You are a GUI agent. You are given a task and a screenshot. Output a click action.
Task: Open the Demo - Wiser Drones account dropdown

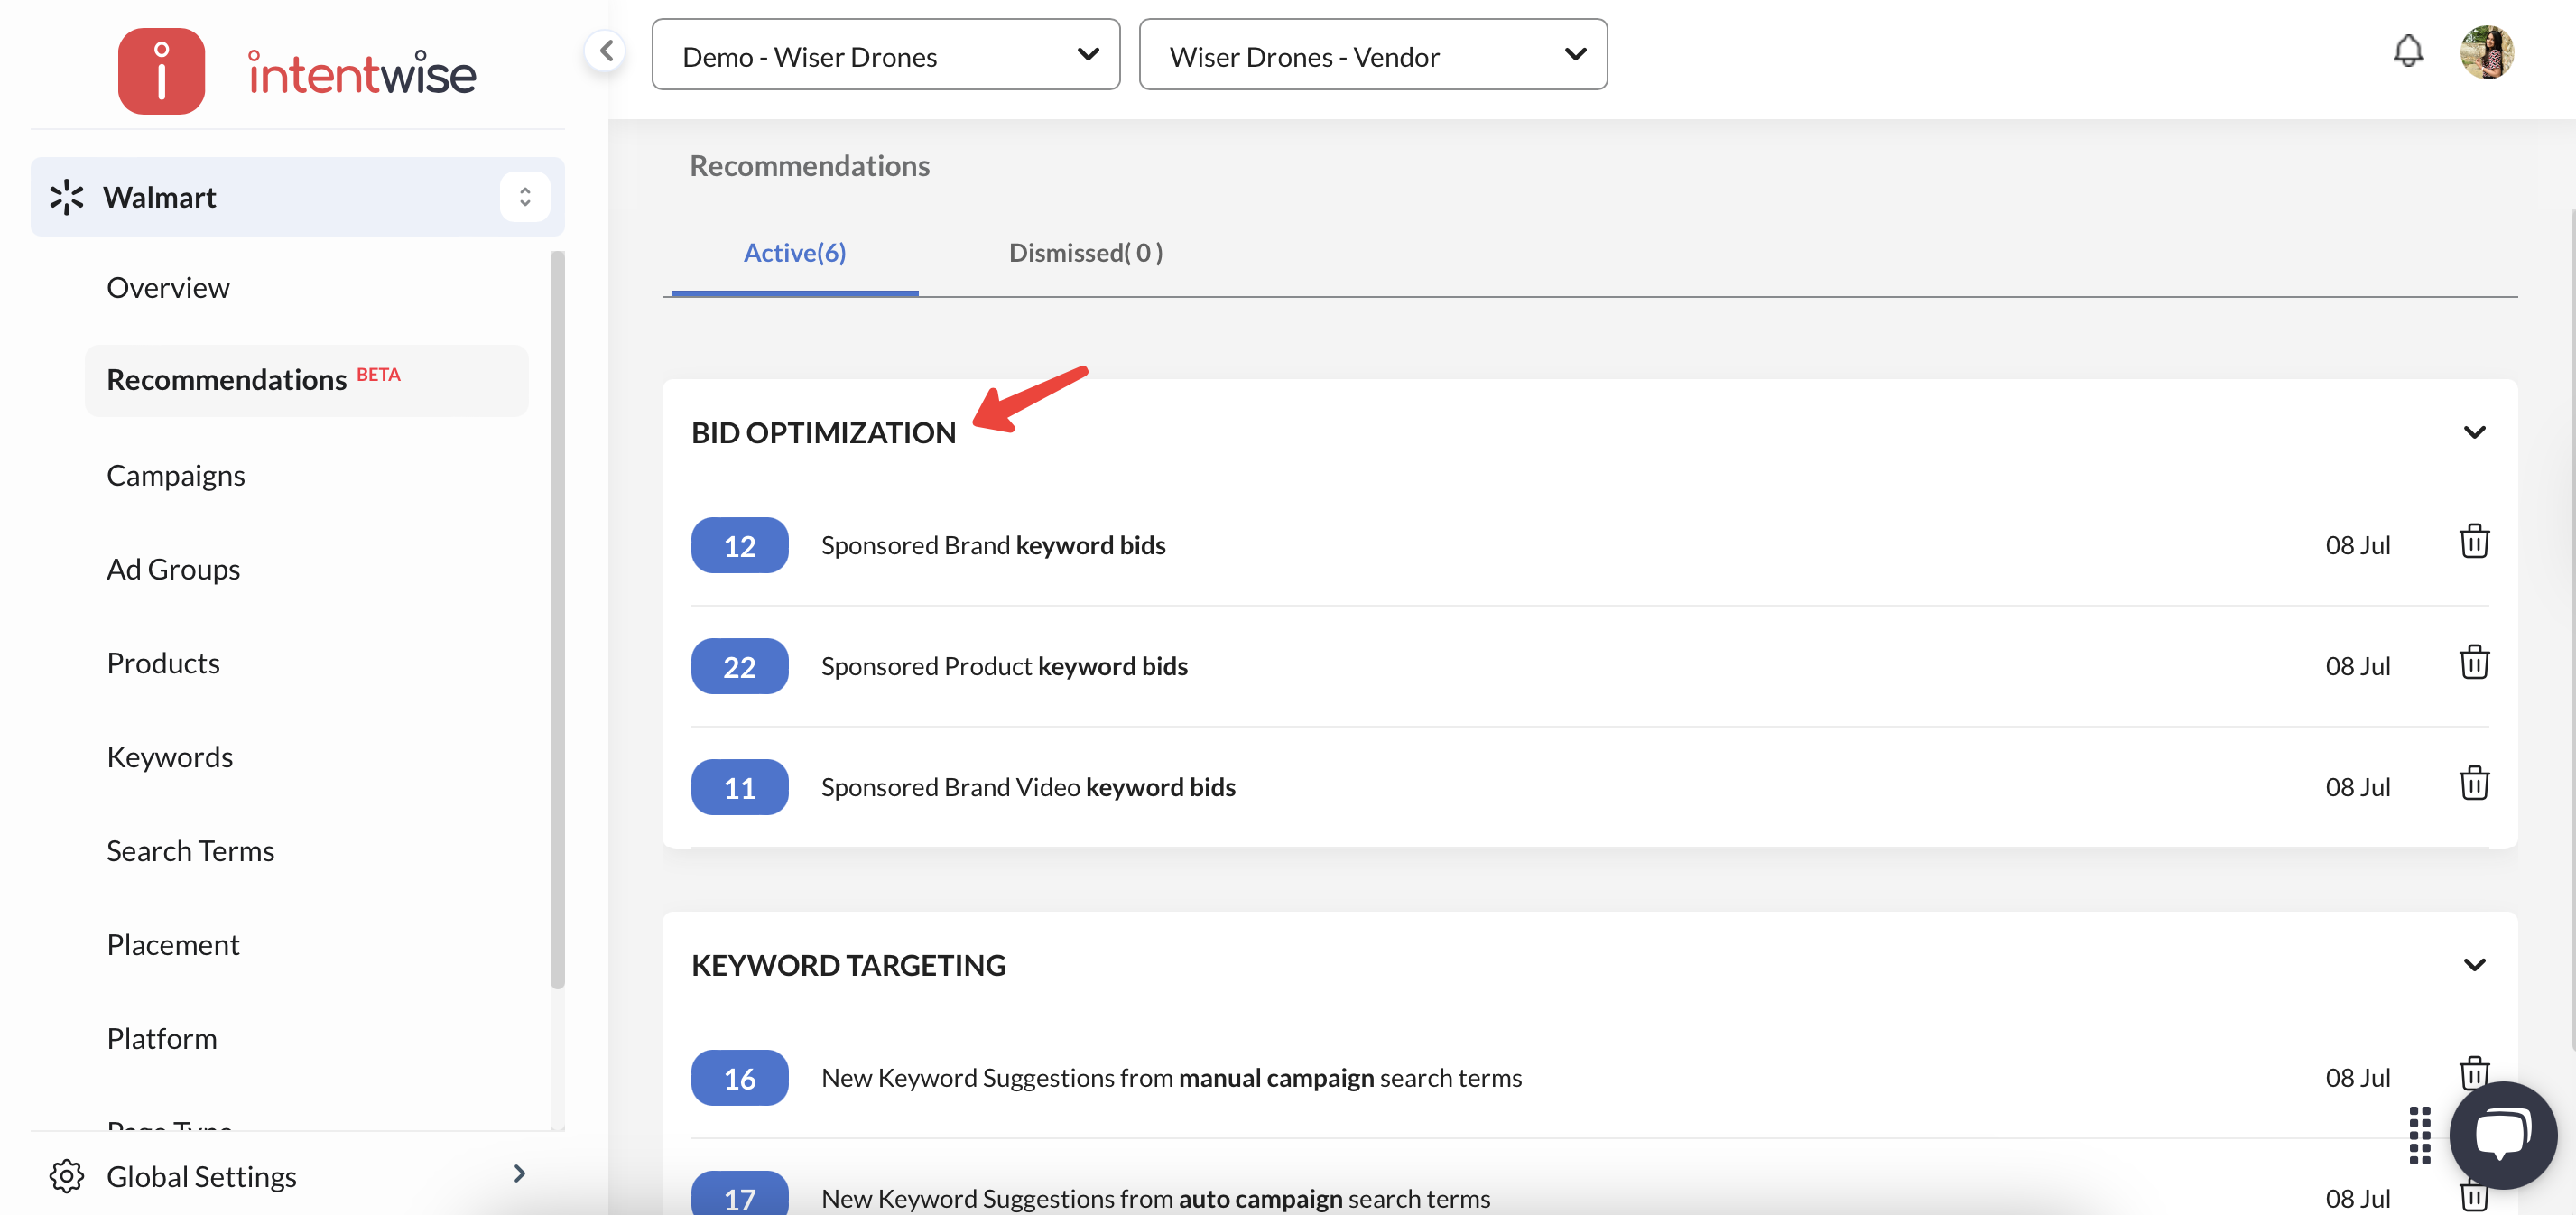(886, 54)
